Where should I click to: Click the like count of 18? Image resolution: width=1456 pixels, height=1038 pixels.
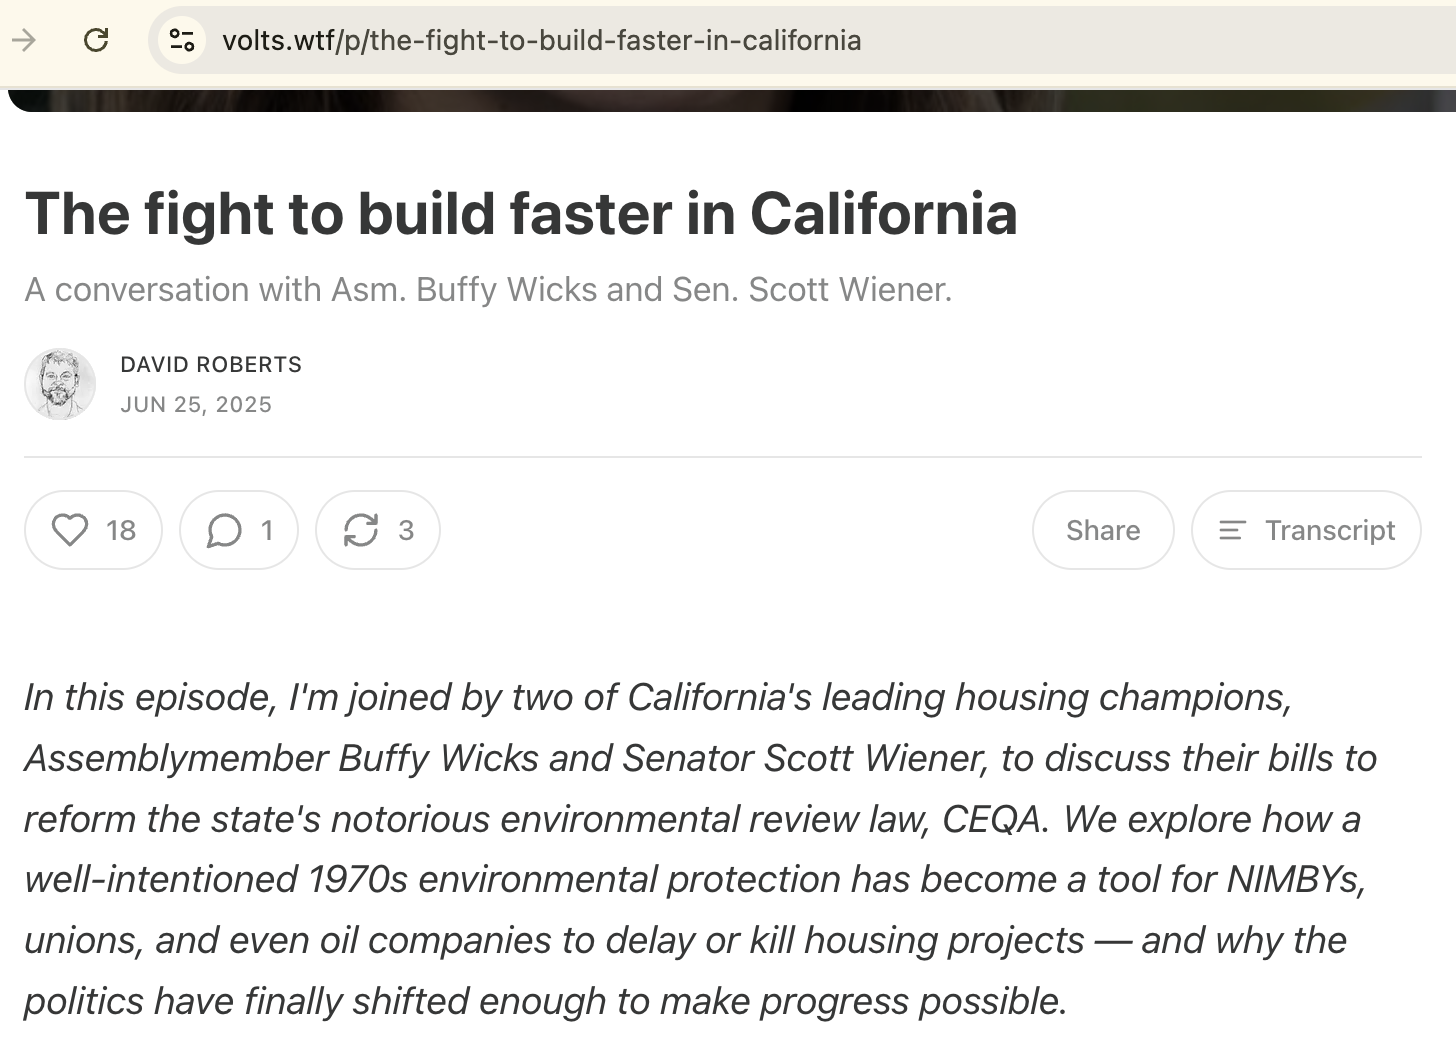[x=121, y=530]
